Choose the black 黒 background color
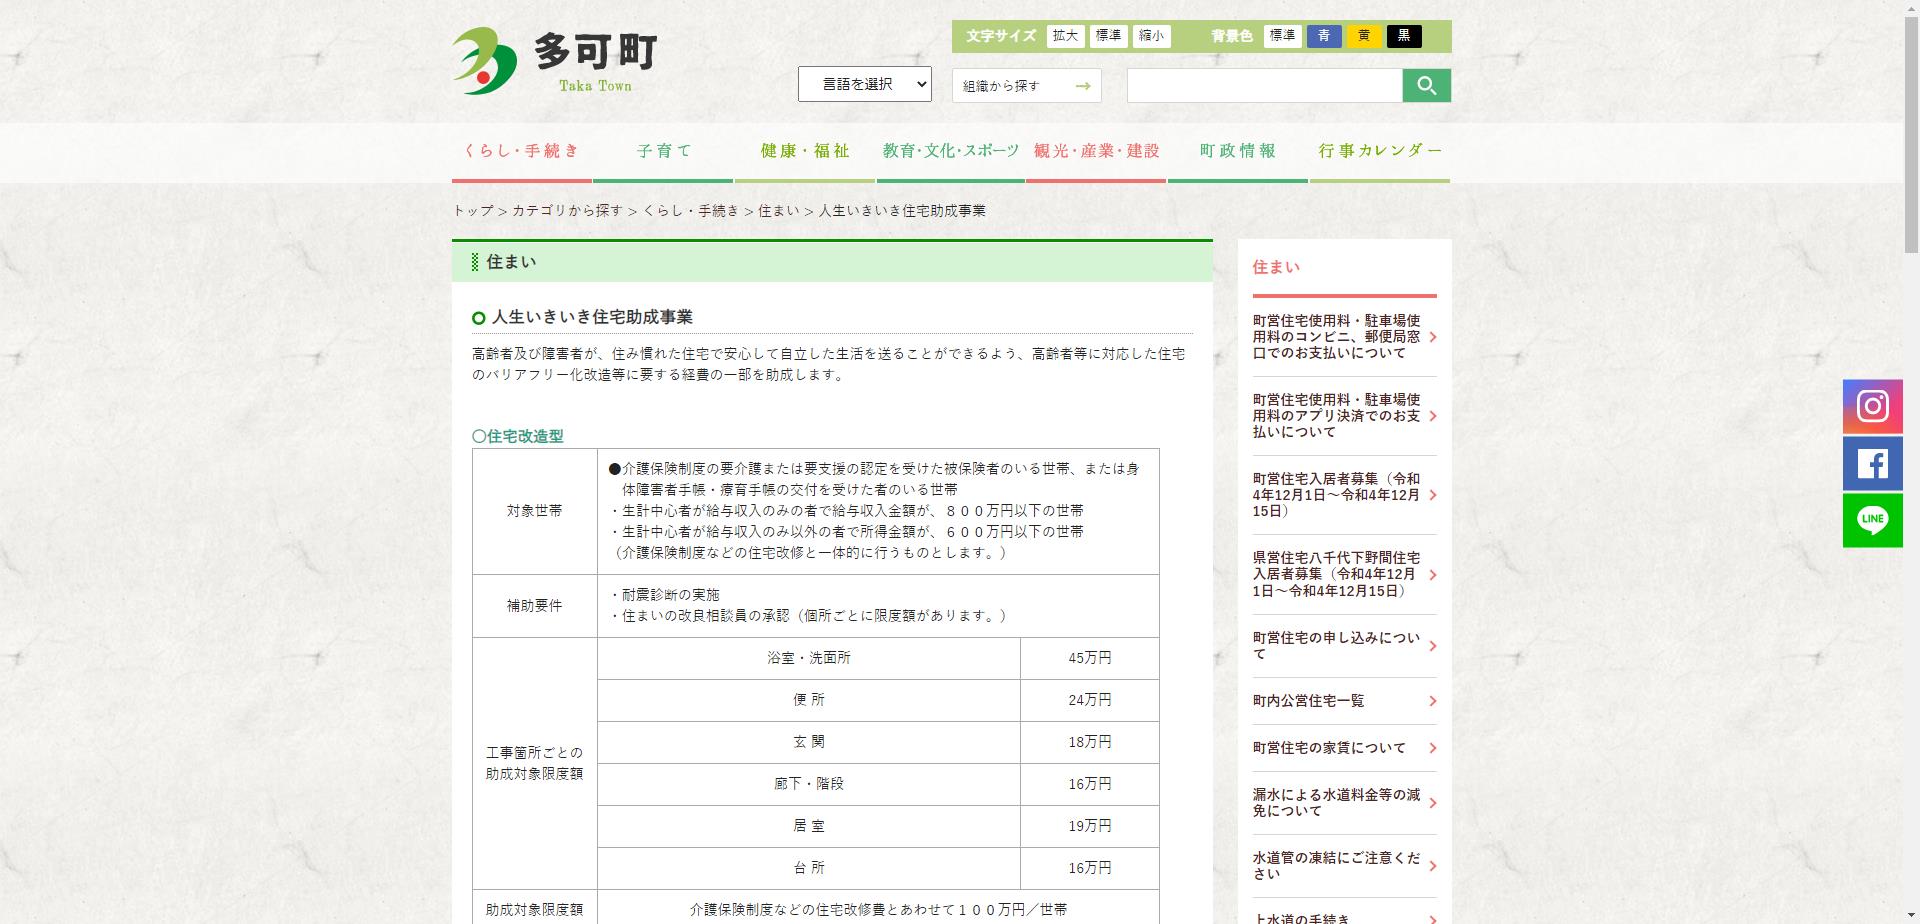 point(1404,36)
